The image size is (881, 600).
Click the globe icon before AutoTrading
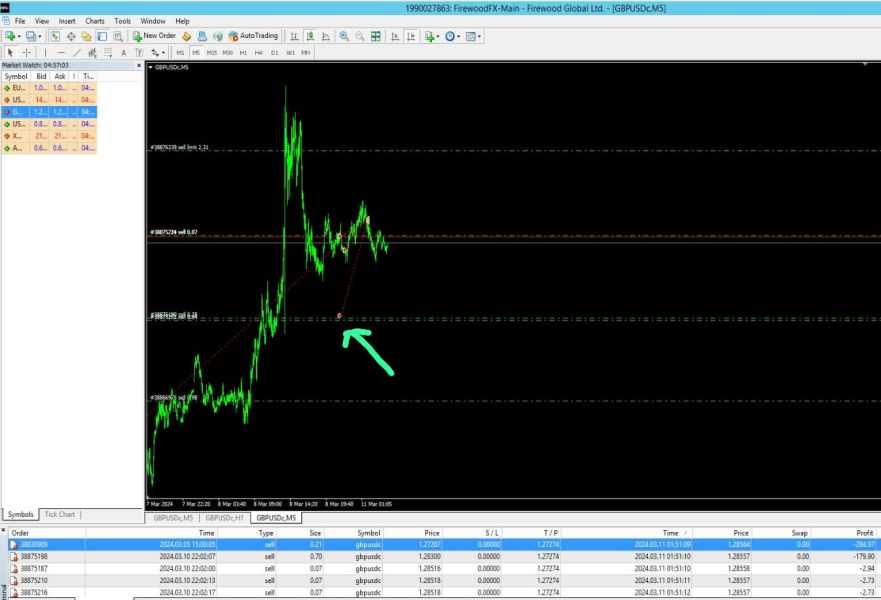pyautogui.click(x=217, y=36)
